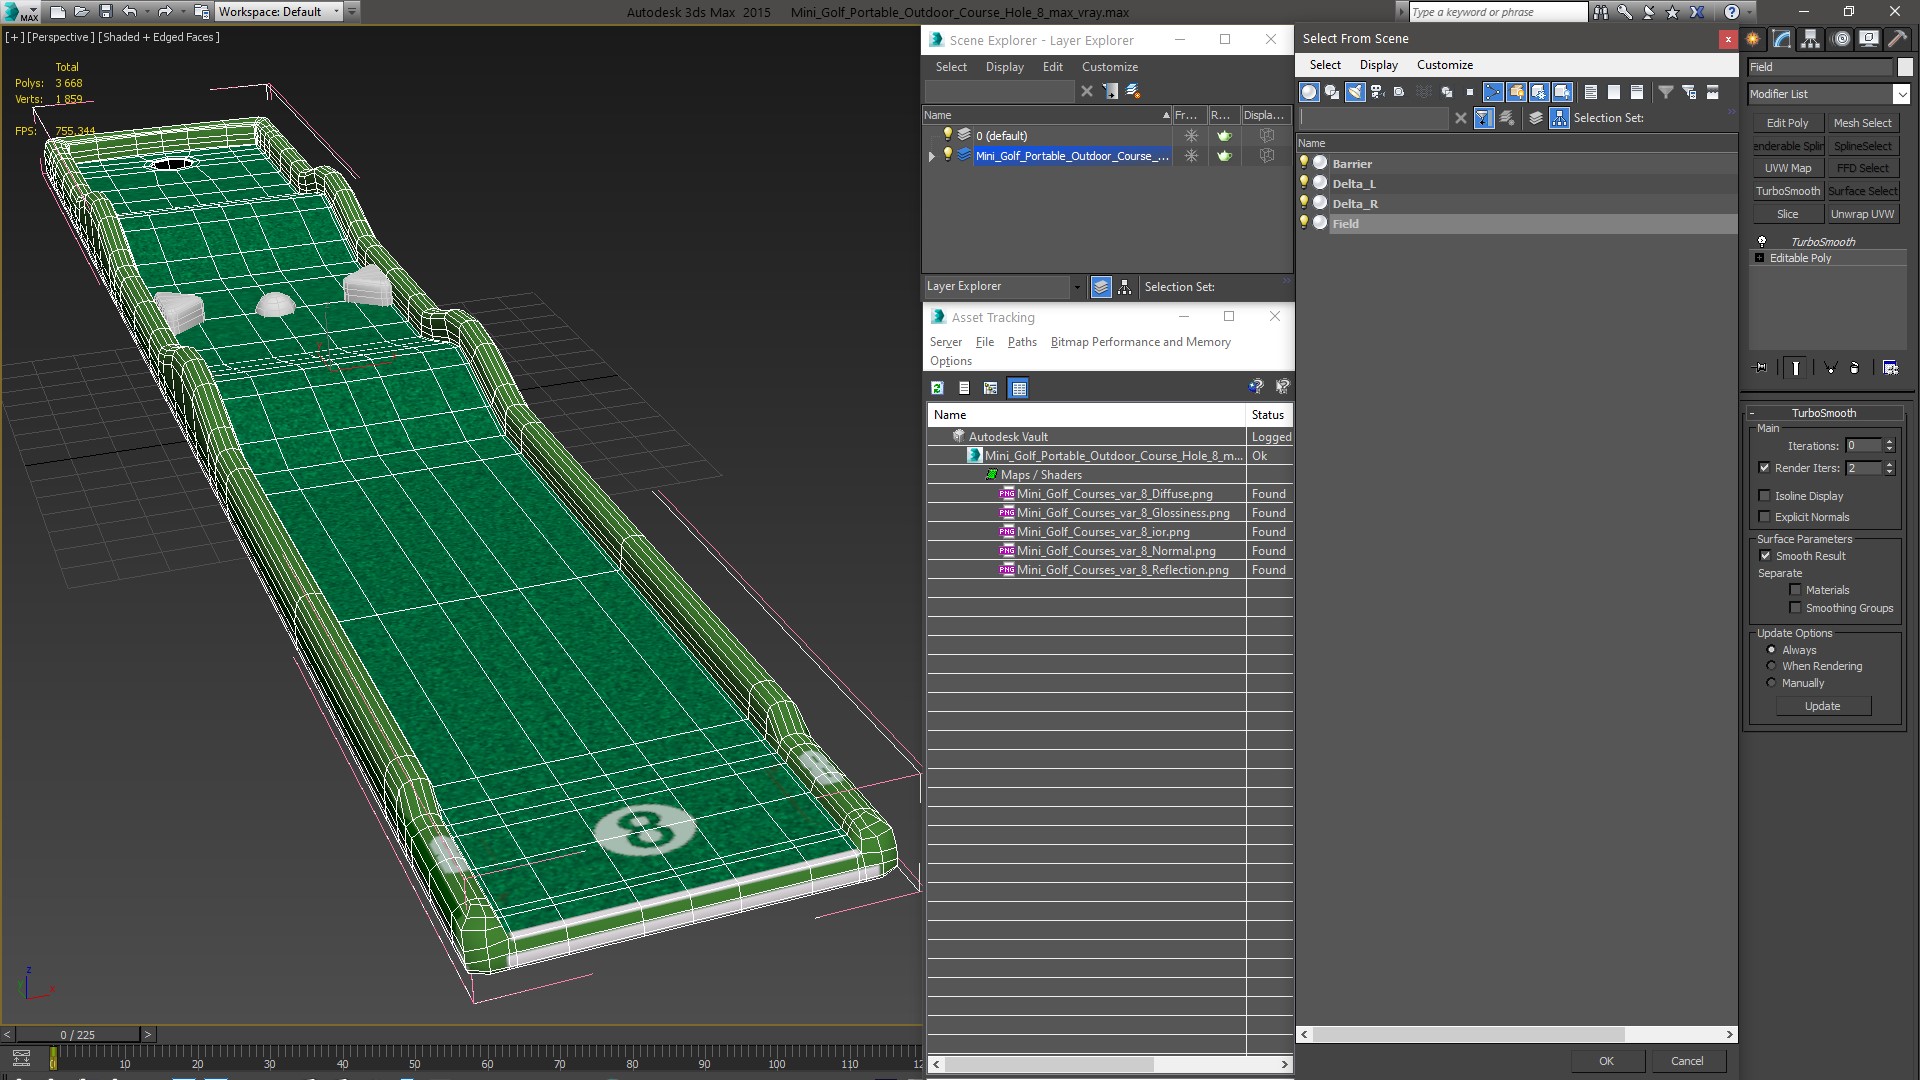Viewport: 1920px width, 1080px height.
Task: Toggle the lightbulb visibility for Barrier
Action: click(x=1304, y=163)
